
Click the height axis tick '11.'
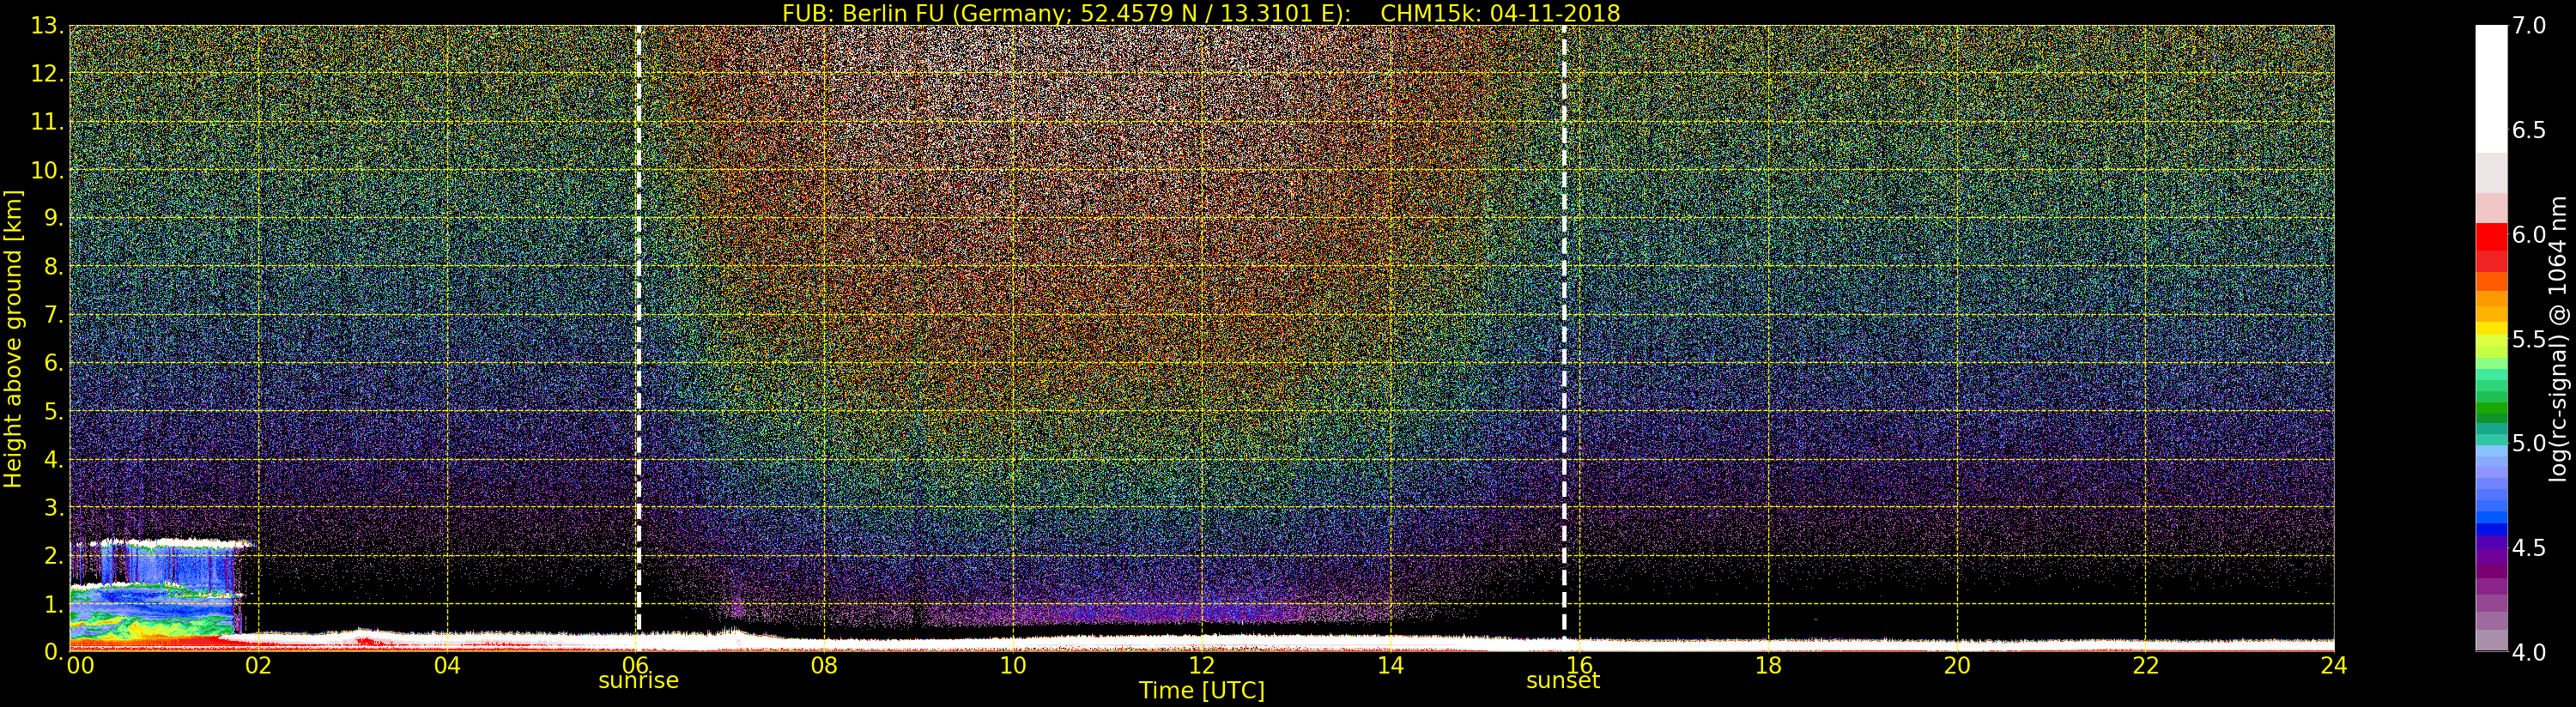47,122
